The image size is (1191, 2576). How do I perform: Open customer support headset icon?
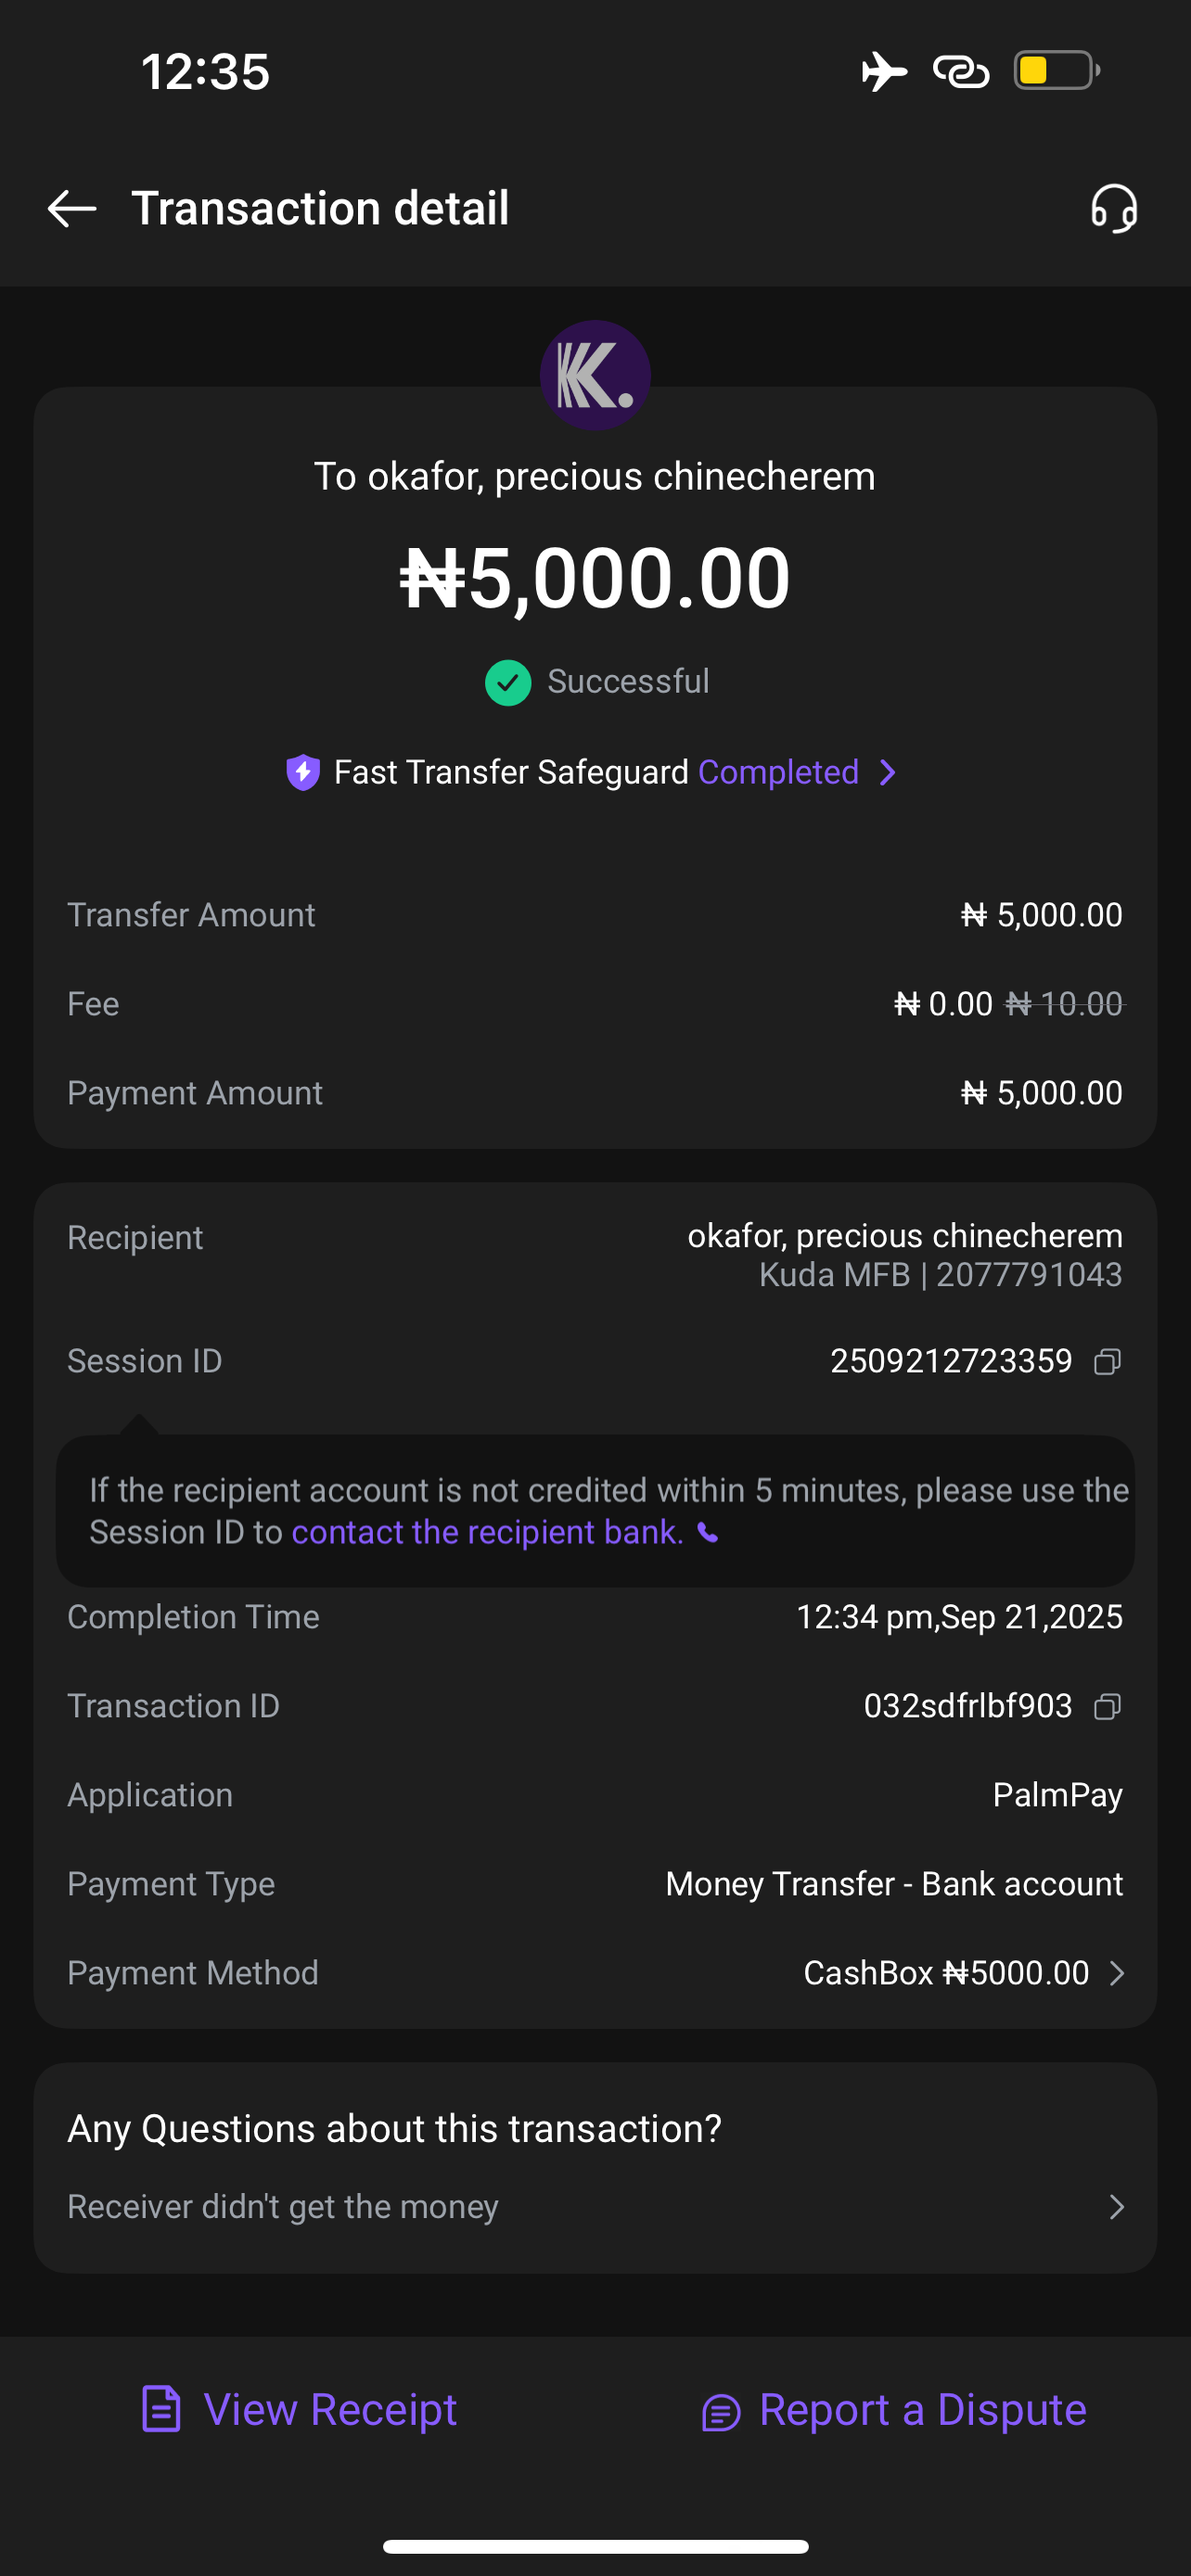tap(1113, 209)
